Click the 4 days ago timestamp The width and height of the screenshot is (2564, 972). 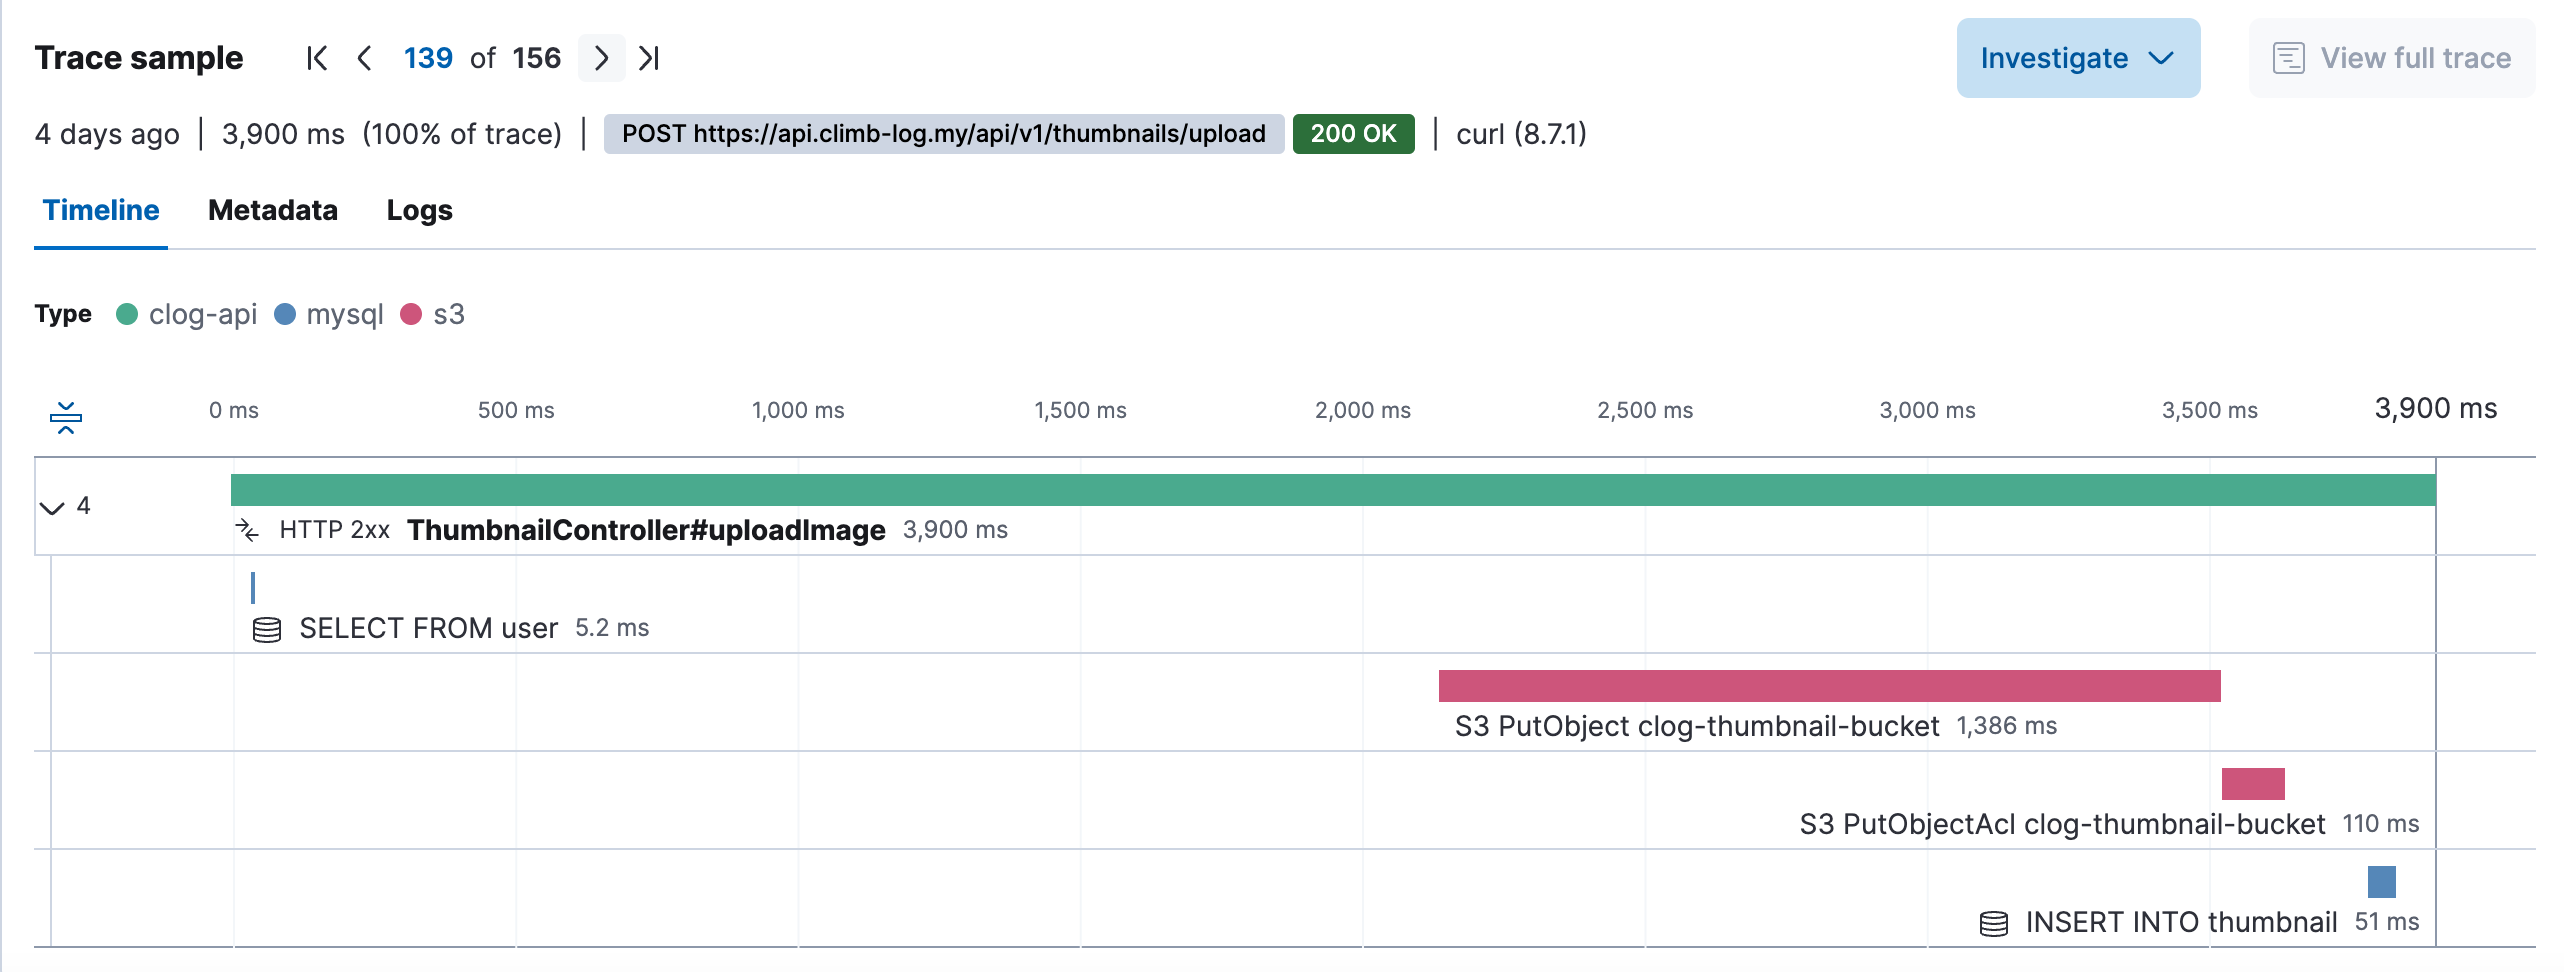(107, 134)
